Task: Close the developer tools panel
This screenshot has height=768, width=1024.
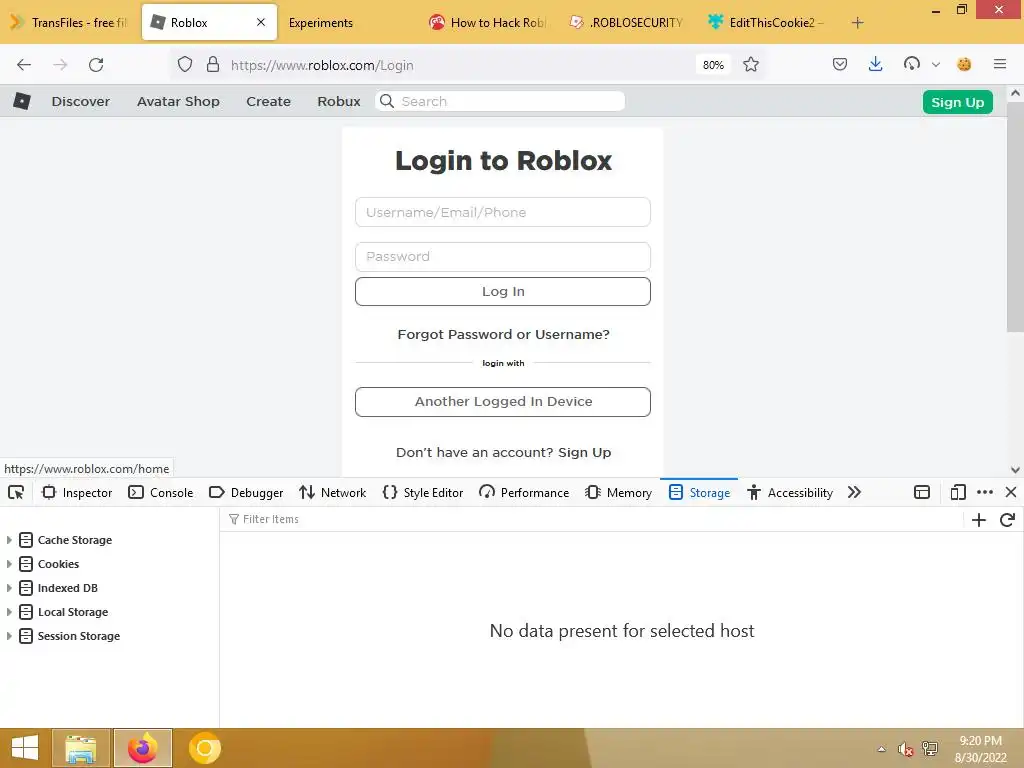Action: [1011, 492]
